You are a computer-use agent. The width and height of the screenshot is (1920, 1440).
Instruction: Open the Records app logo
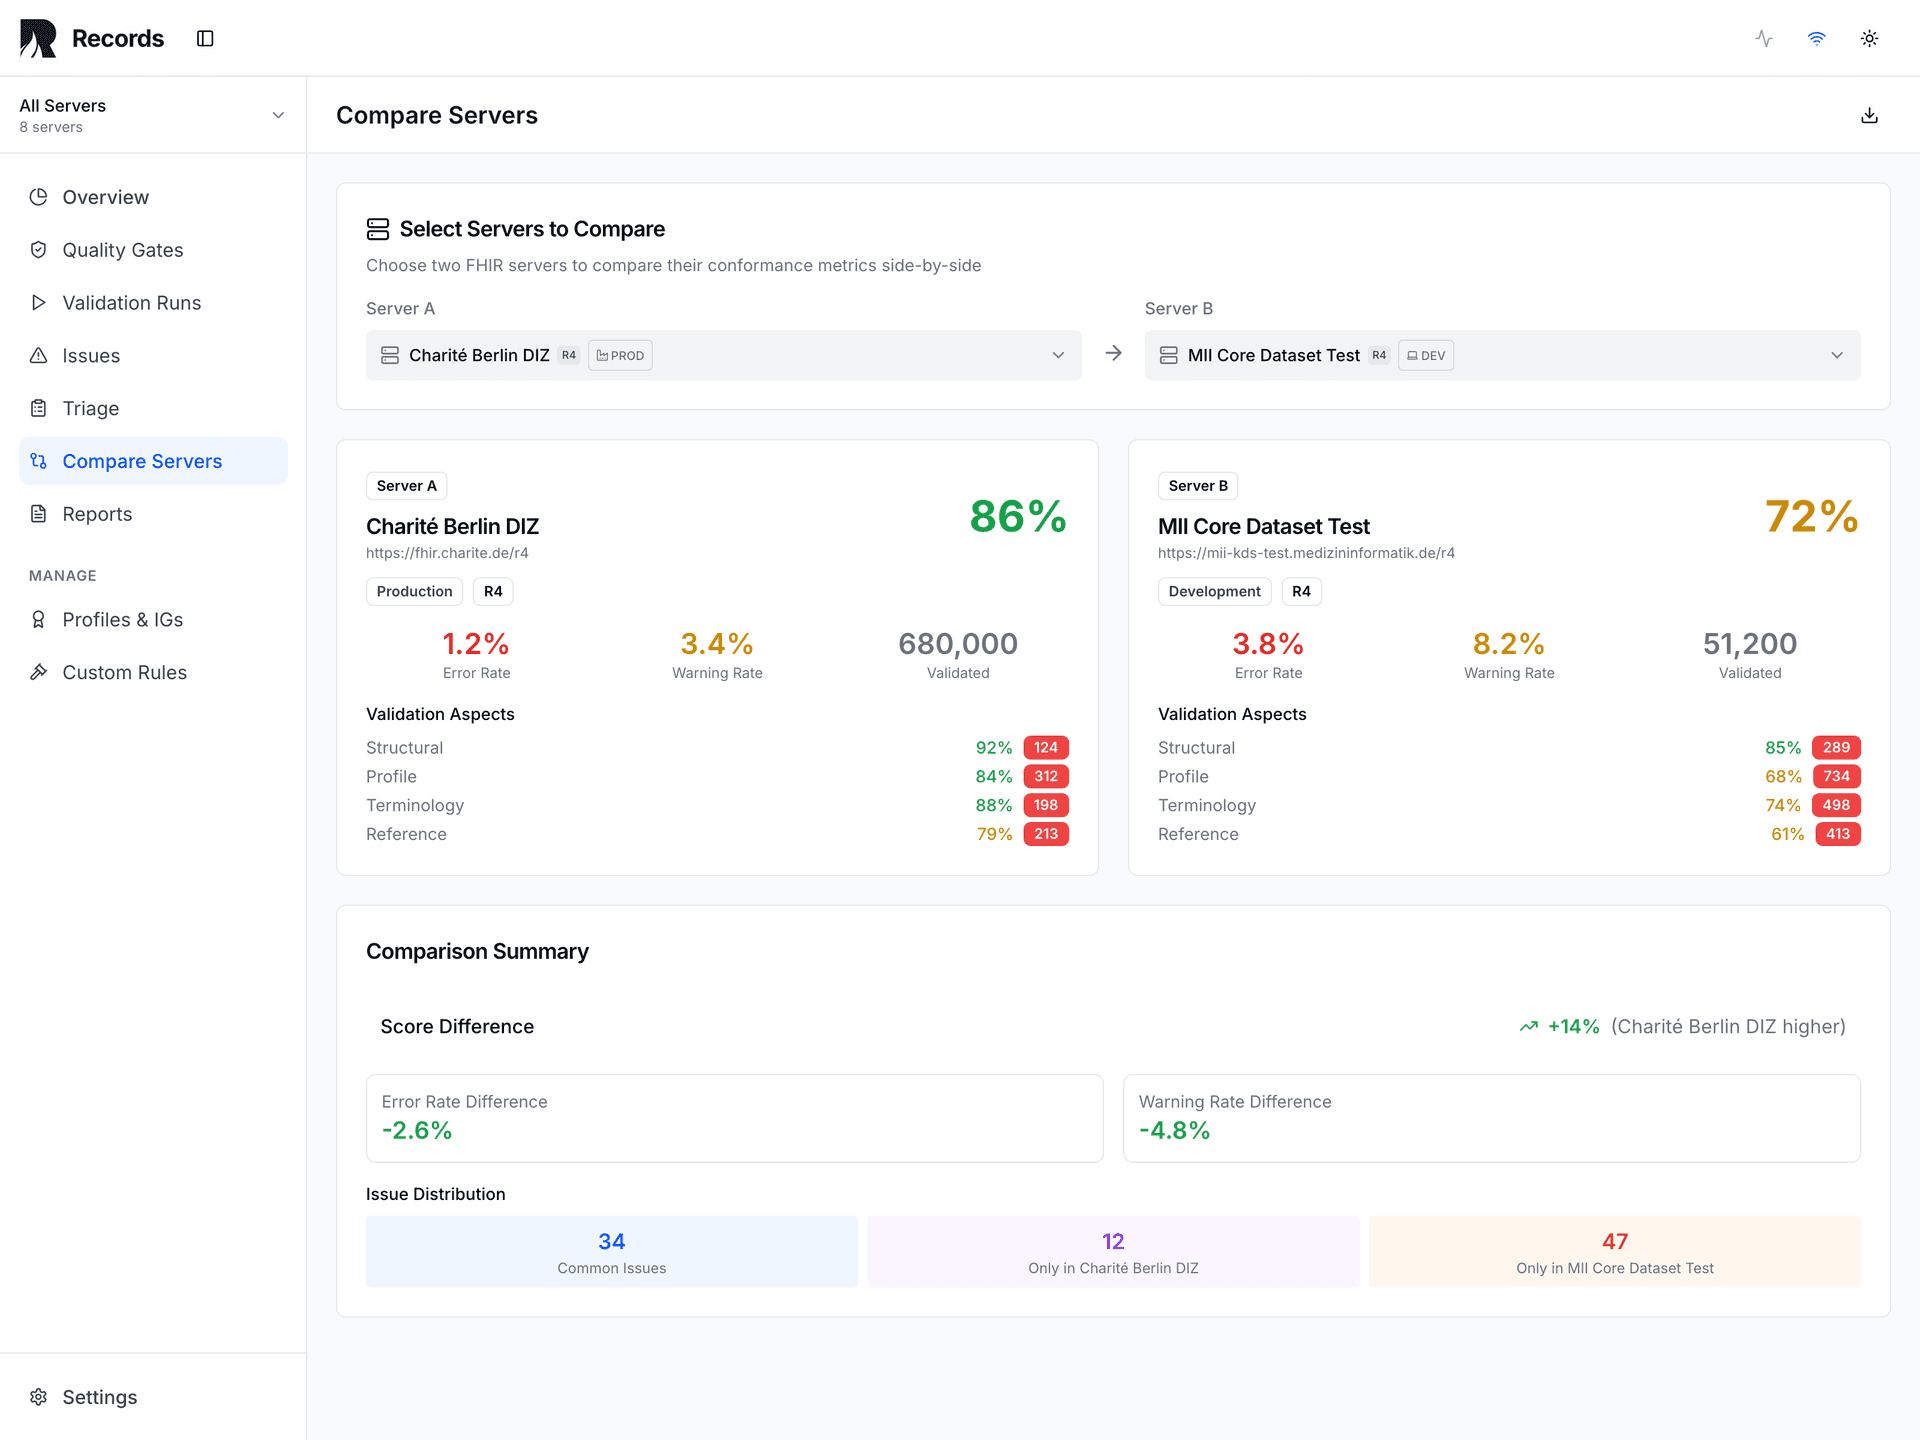tap(37, 38)
